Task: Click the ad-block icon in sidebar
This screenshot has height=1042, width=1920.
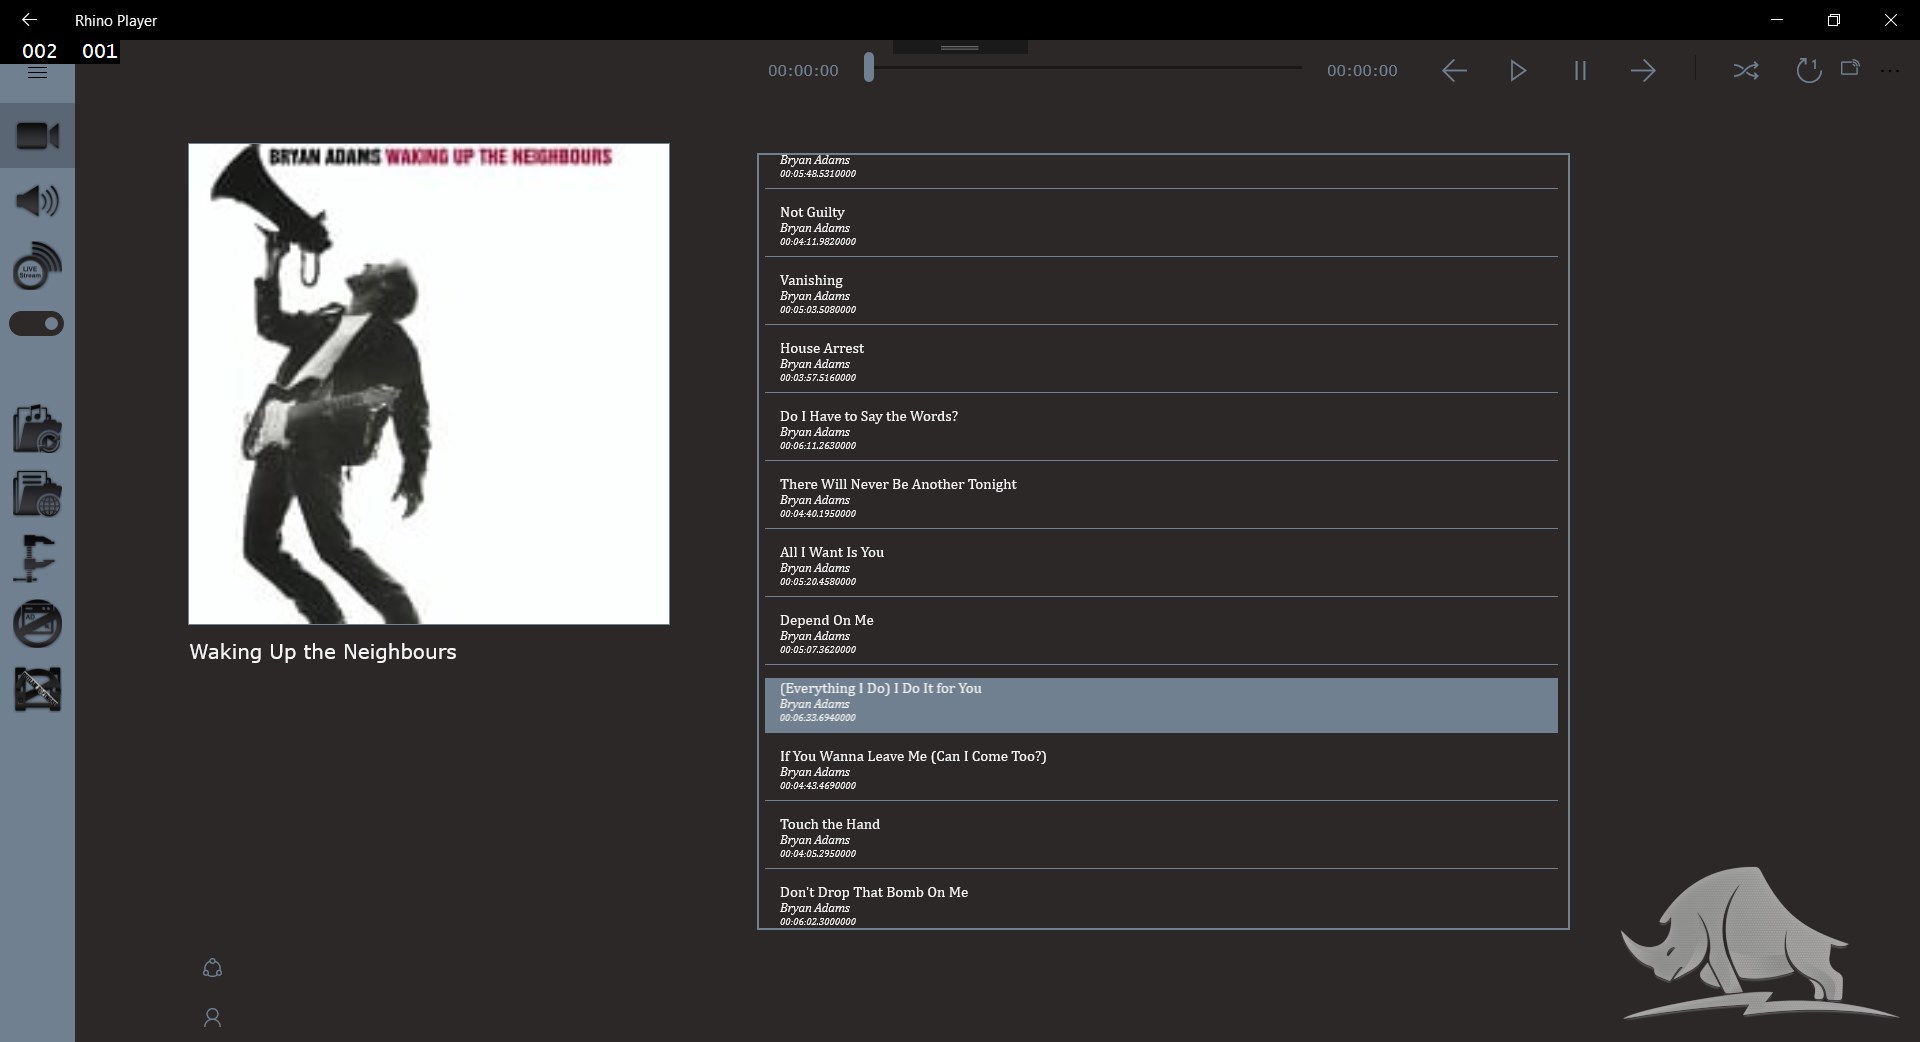Action: pos(38,624)
